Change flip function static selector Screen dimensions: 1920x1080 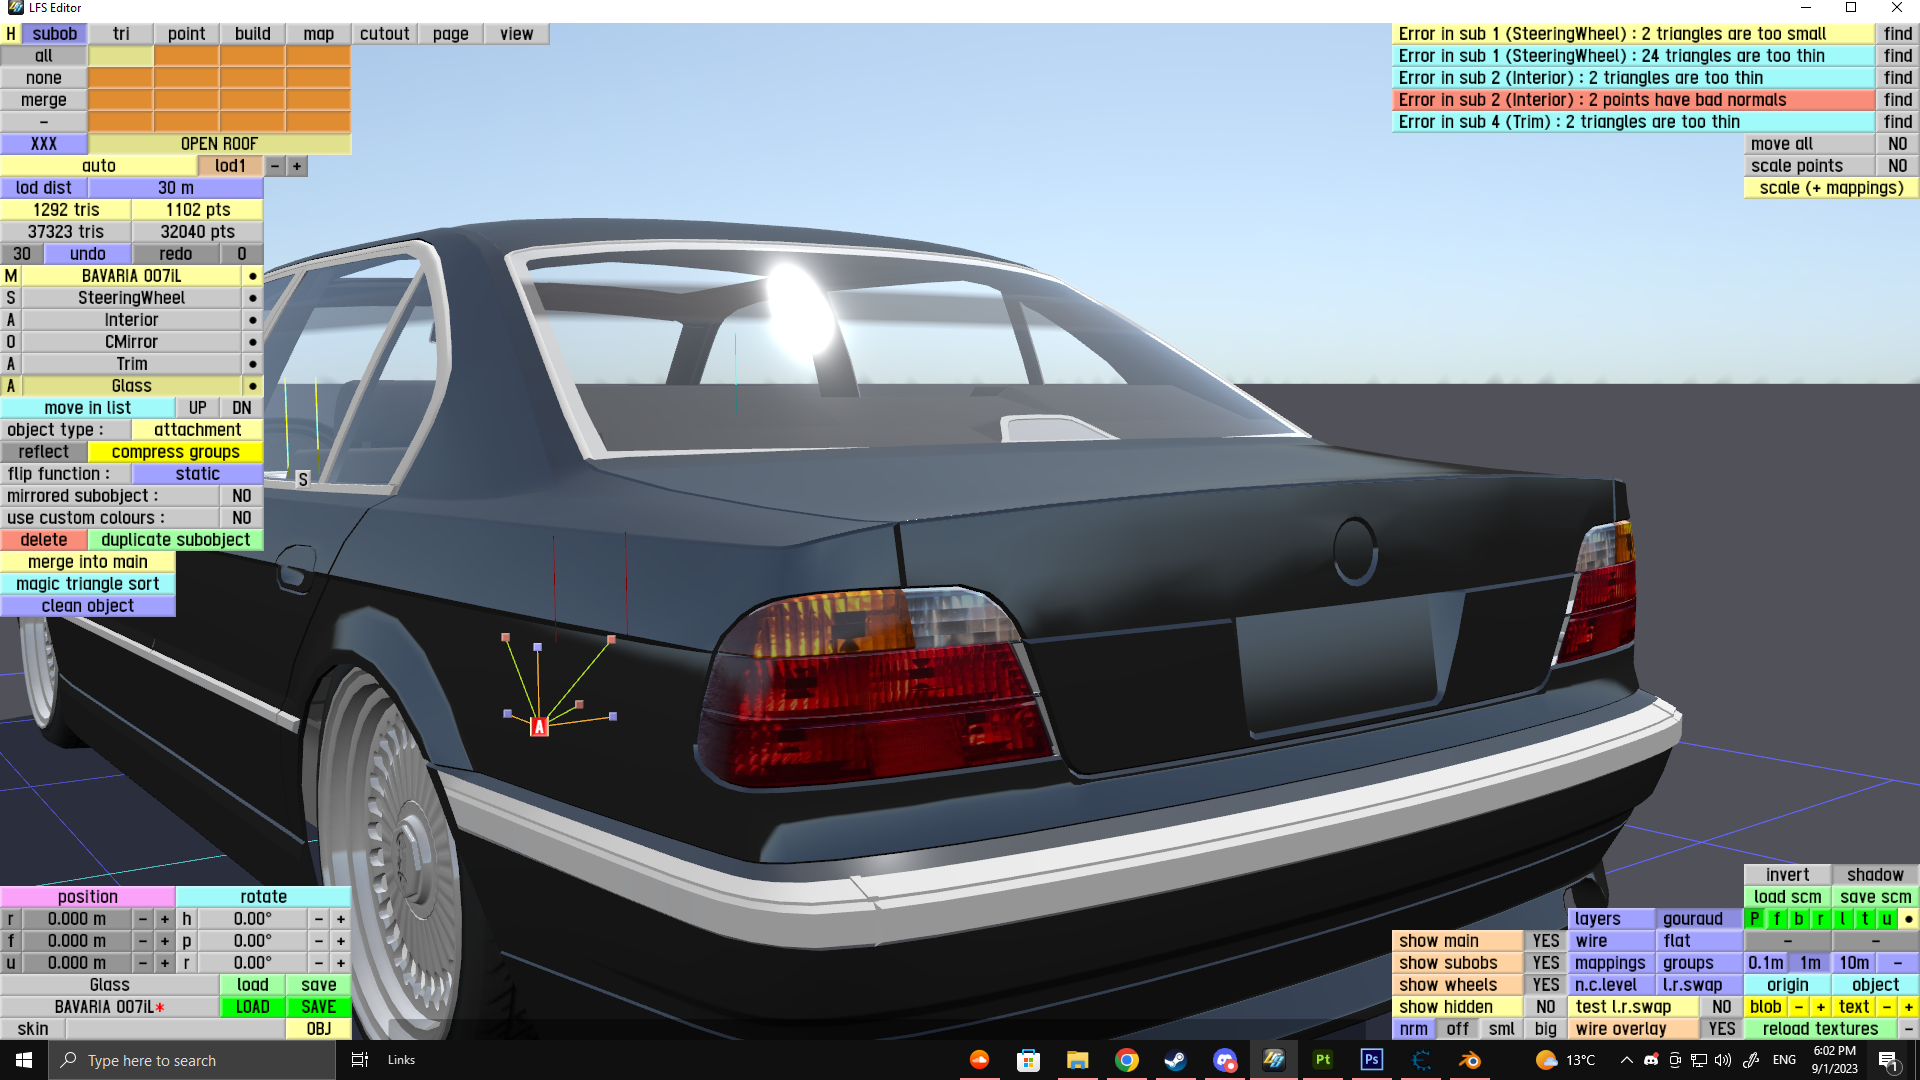pyautogui.click(x=197, y=474)
